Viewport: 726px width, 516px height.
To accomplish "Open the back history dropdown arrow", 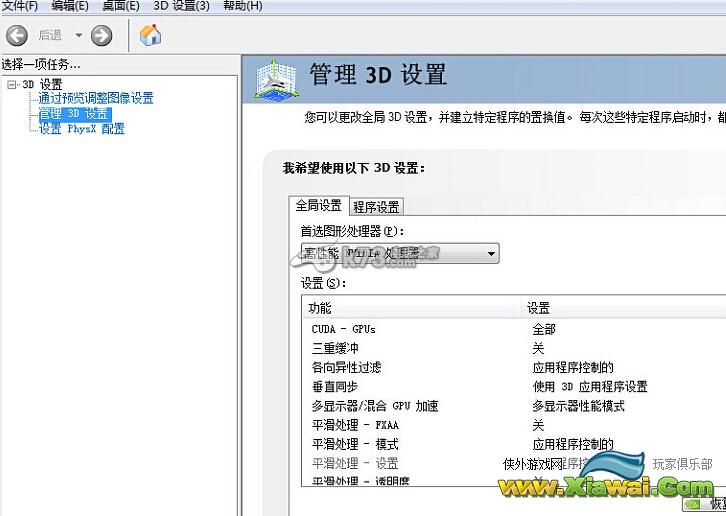I will coord(79,35).
